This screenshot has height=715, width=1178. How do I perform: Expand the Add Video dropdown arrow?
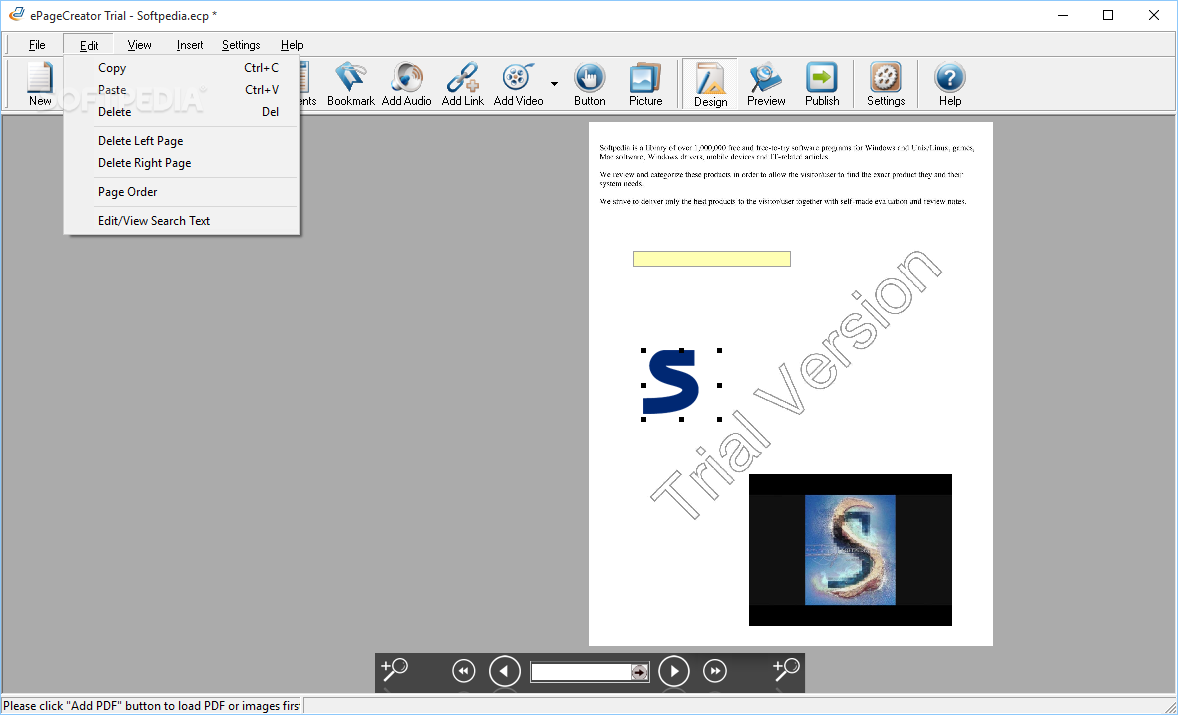(x=554, y=84)
